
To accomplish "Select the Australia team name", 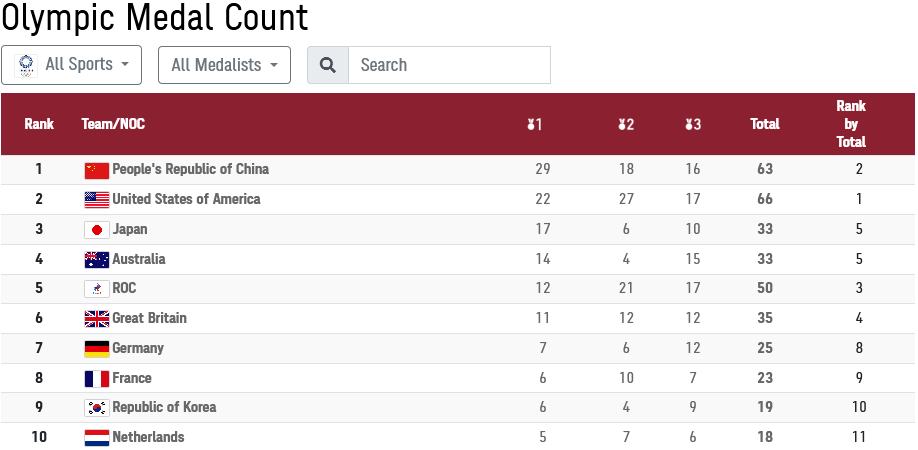I will (x=139, y=259).
